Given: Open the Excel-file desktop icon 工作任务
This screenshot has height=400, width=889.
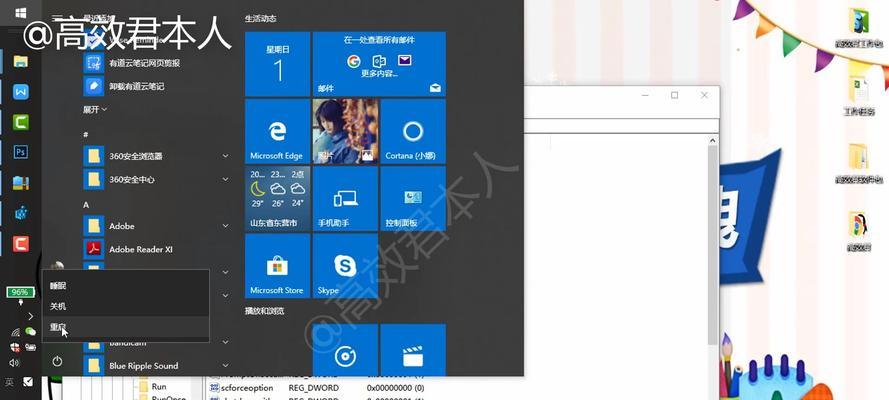Looking at the screenshot, I should point(858,95).
